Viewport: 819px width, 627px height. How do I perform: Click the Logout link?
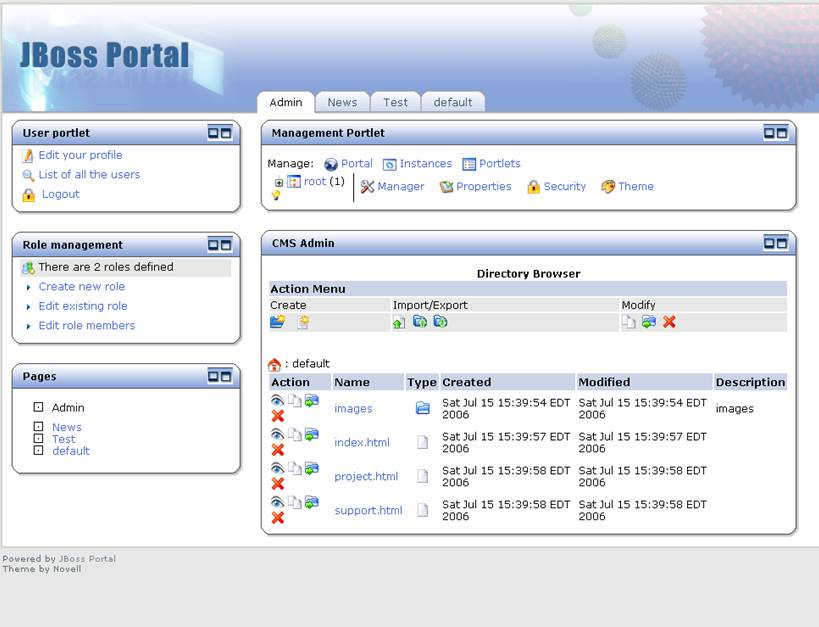[x=61, y=194]
